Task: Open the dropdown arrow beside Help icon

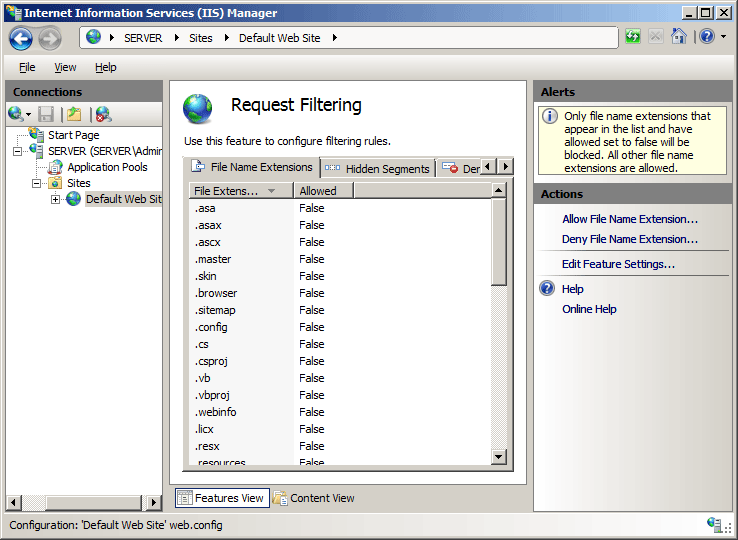Action: [x=723, y=36]
